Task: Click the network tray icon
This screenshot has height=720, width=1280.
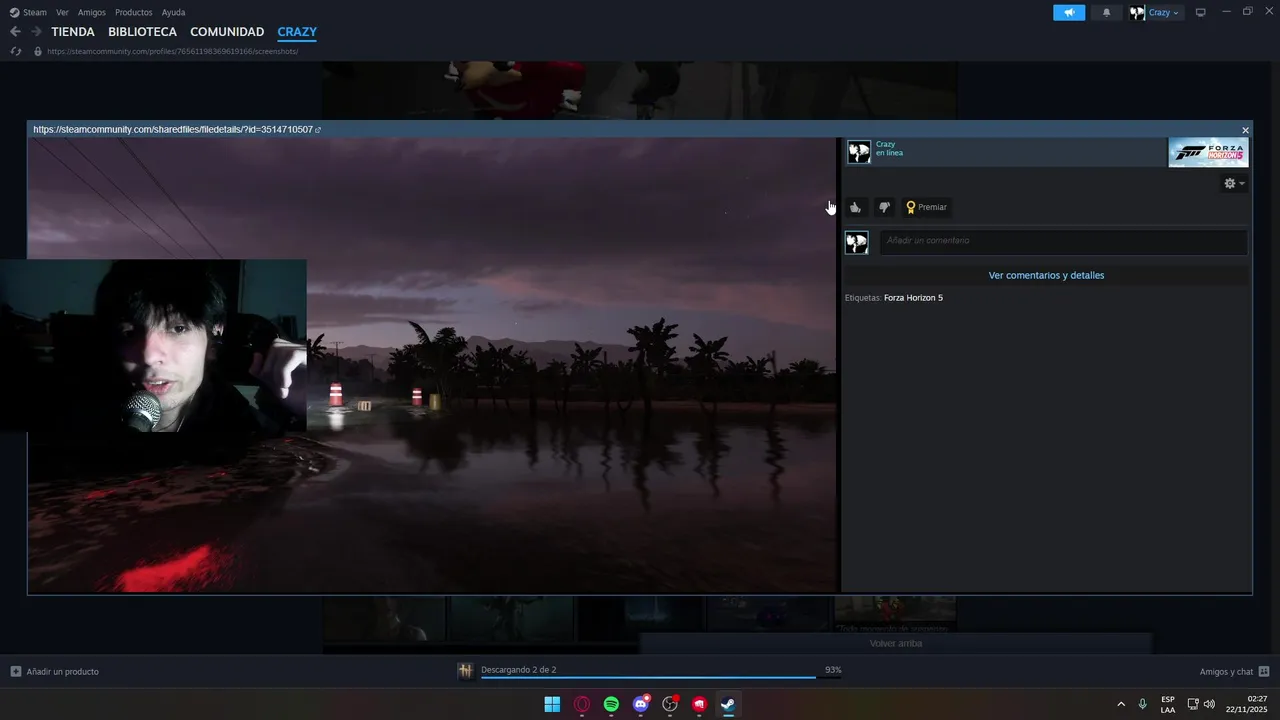Action: point(1193,704)
